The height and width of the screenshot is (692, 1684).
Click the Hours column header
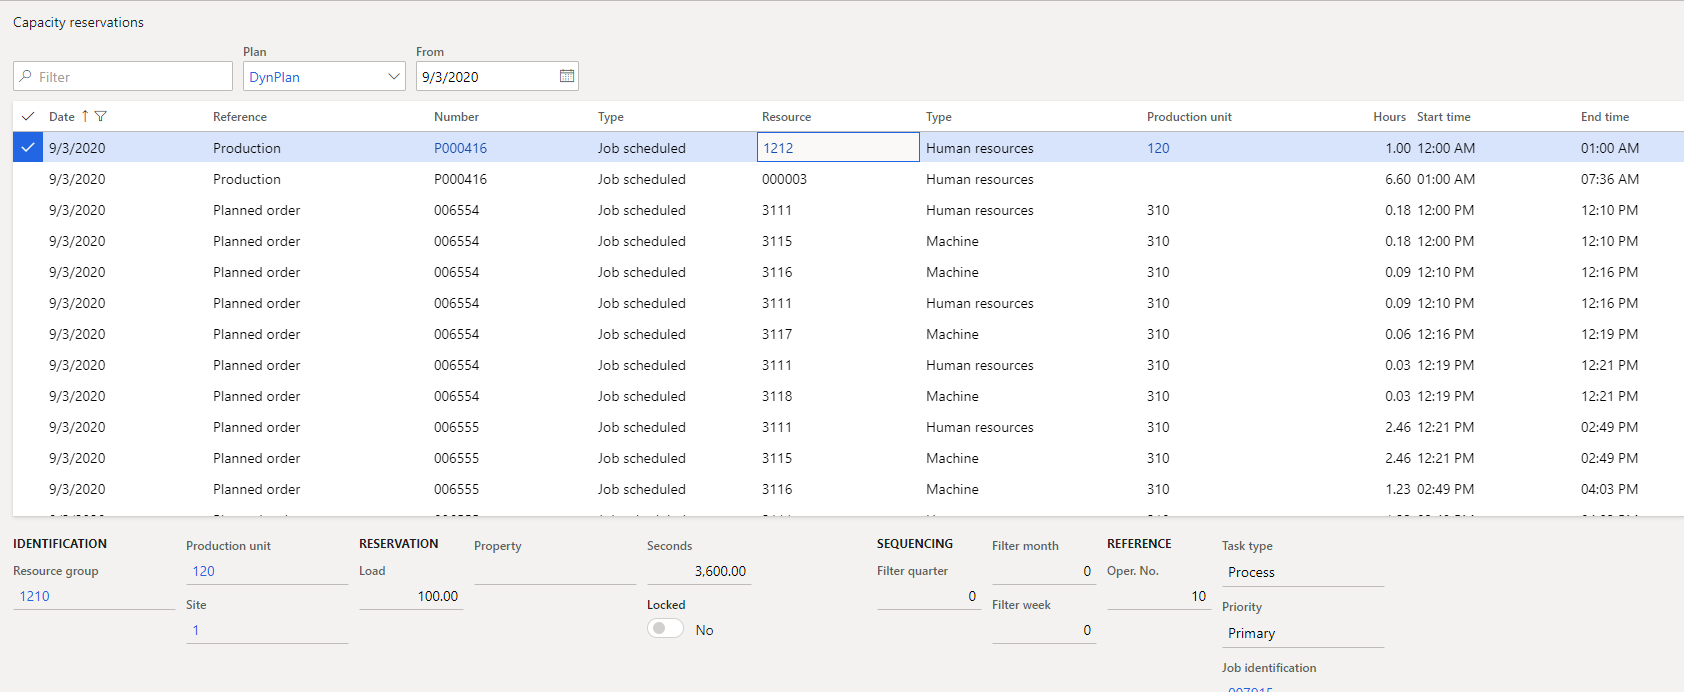click(x=1389, y=117)
